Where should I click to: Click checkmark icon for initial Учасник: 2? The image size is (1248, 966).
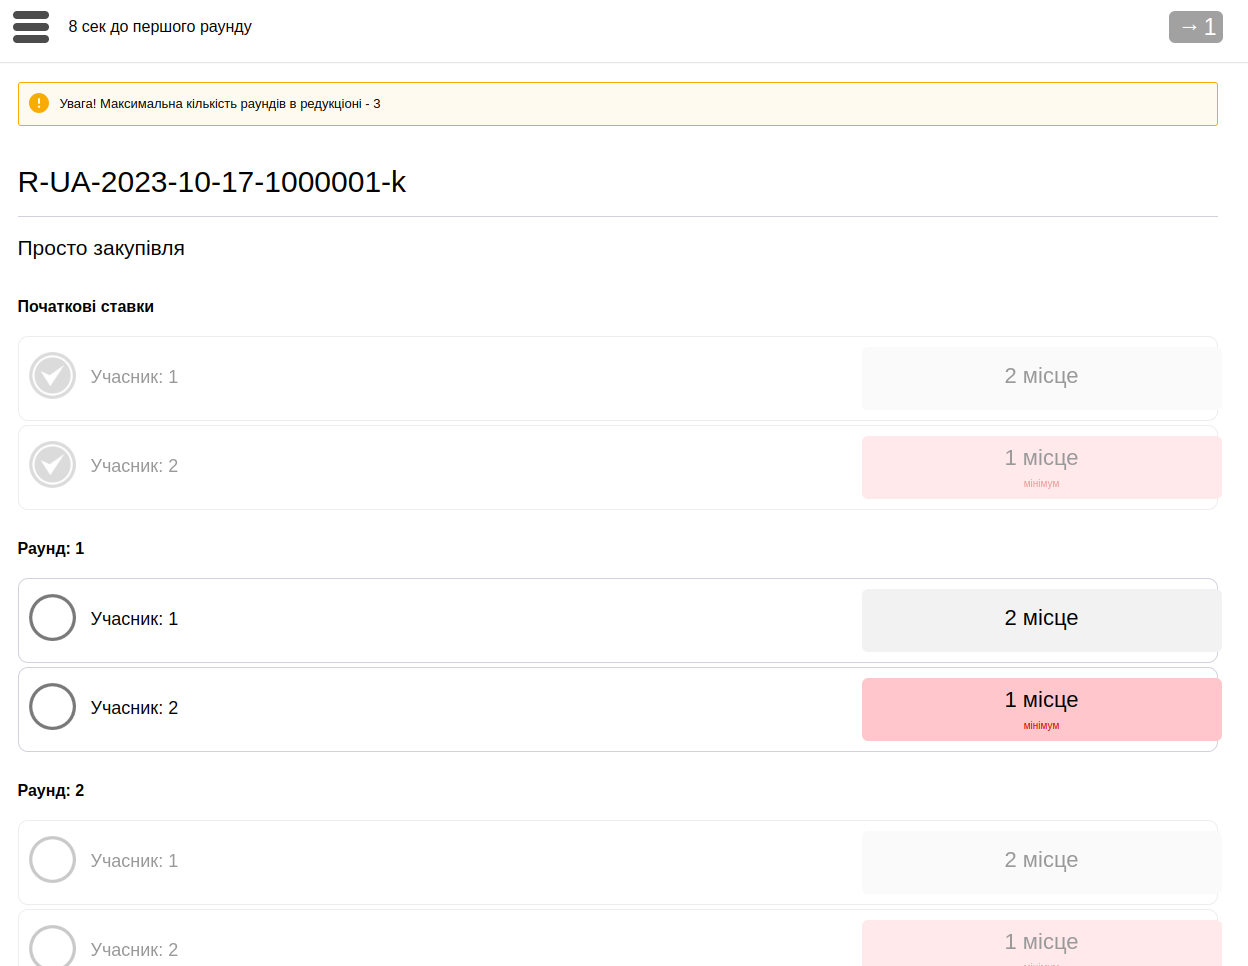(52, 465)
